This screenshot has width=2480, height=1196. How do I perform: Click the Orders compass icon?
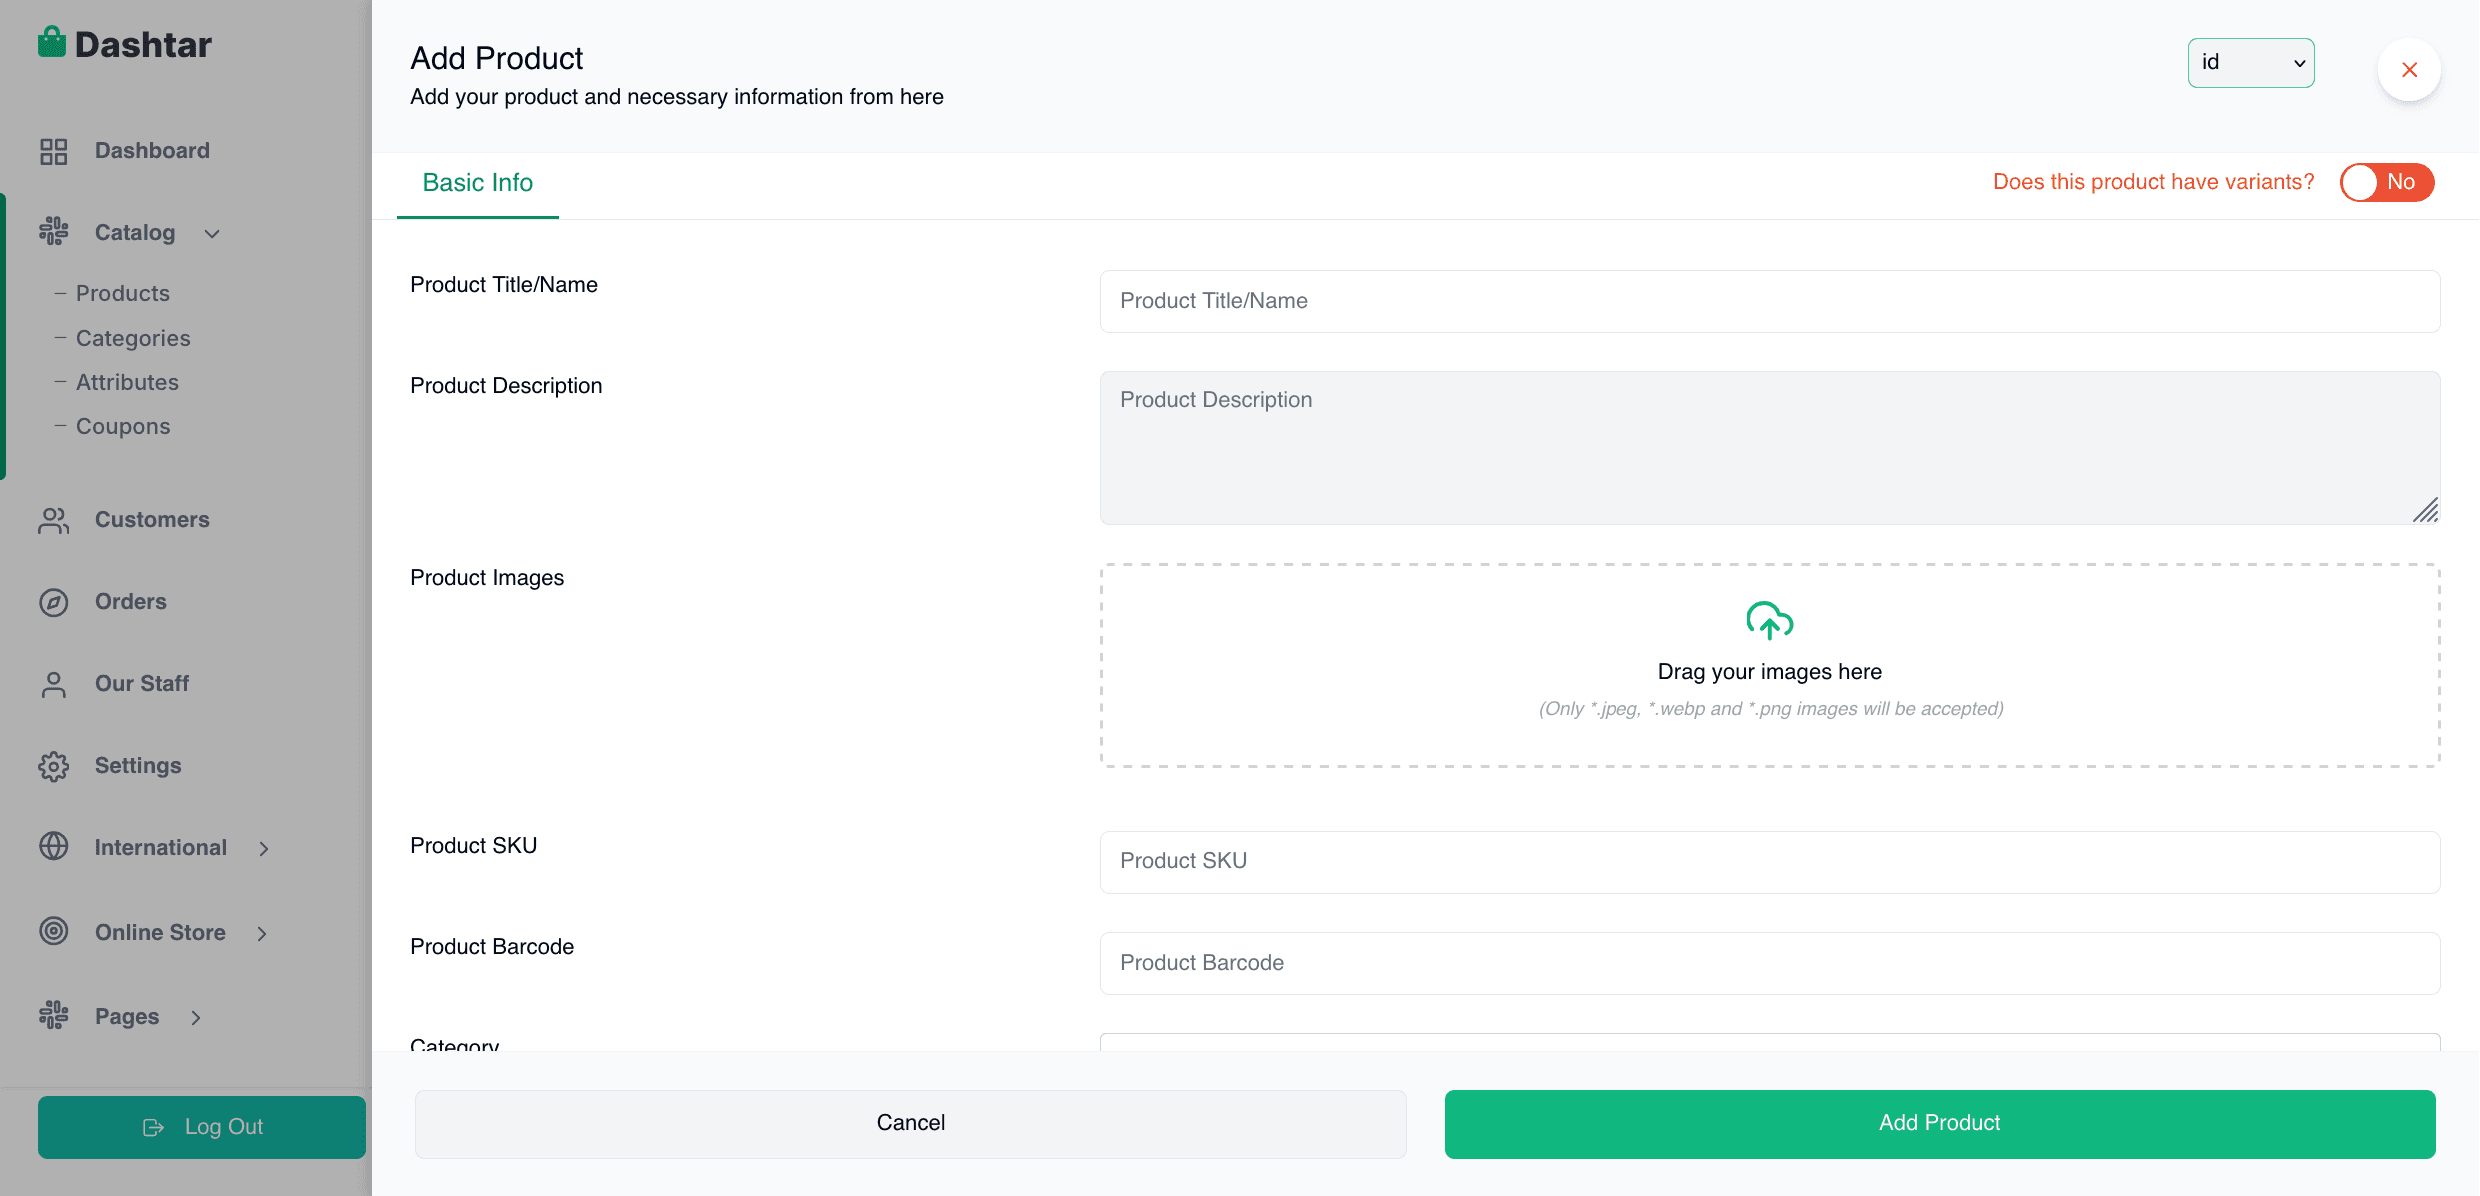(x=53, y=601)
